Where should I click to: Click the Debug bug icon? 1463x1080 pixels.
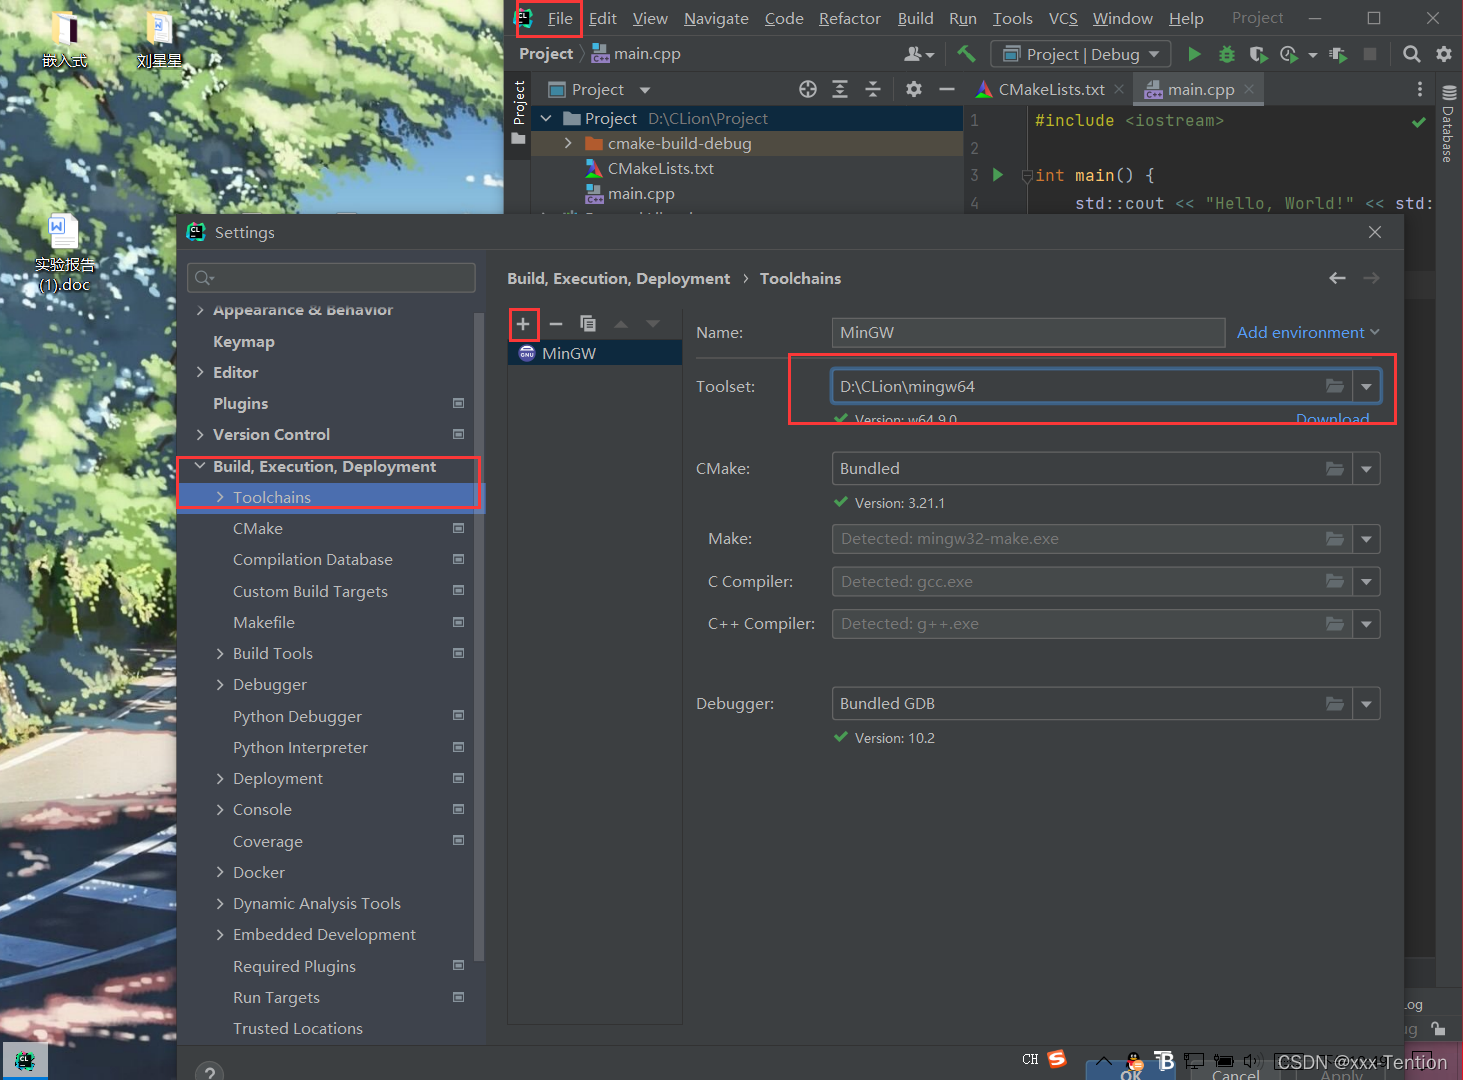[1226, 54]
